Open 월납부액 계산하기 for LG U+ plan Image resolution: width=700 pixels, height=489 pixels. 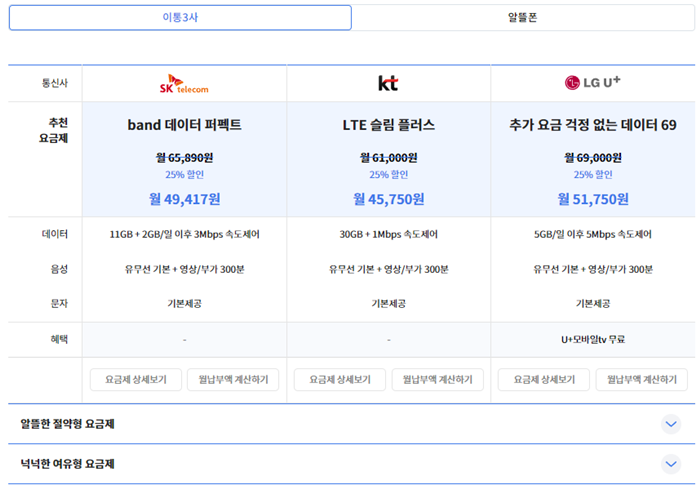point(642,380)
